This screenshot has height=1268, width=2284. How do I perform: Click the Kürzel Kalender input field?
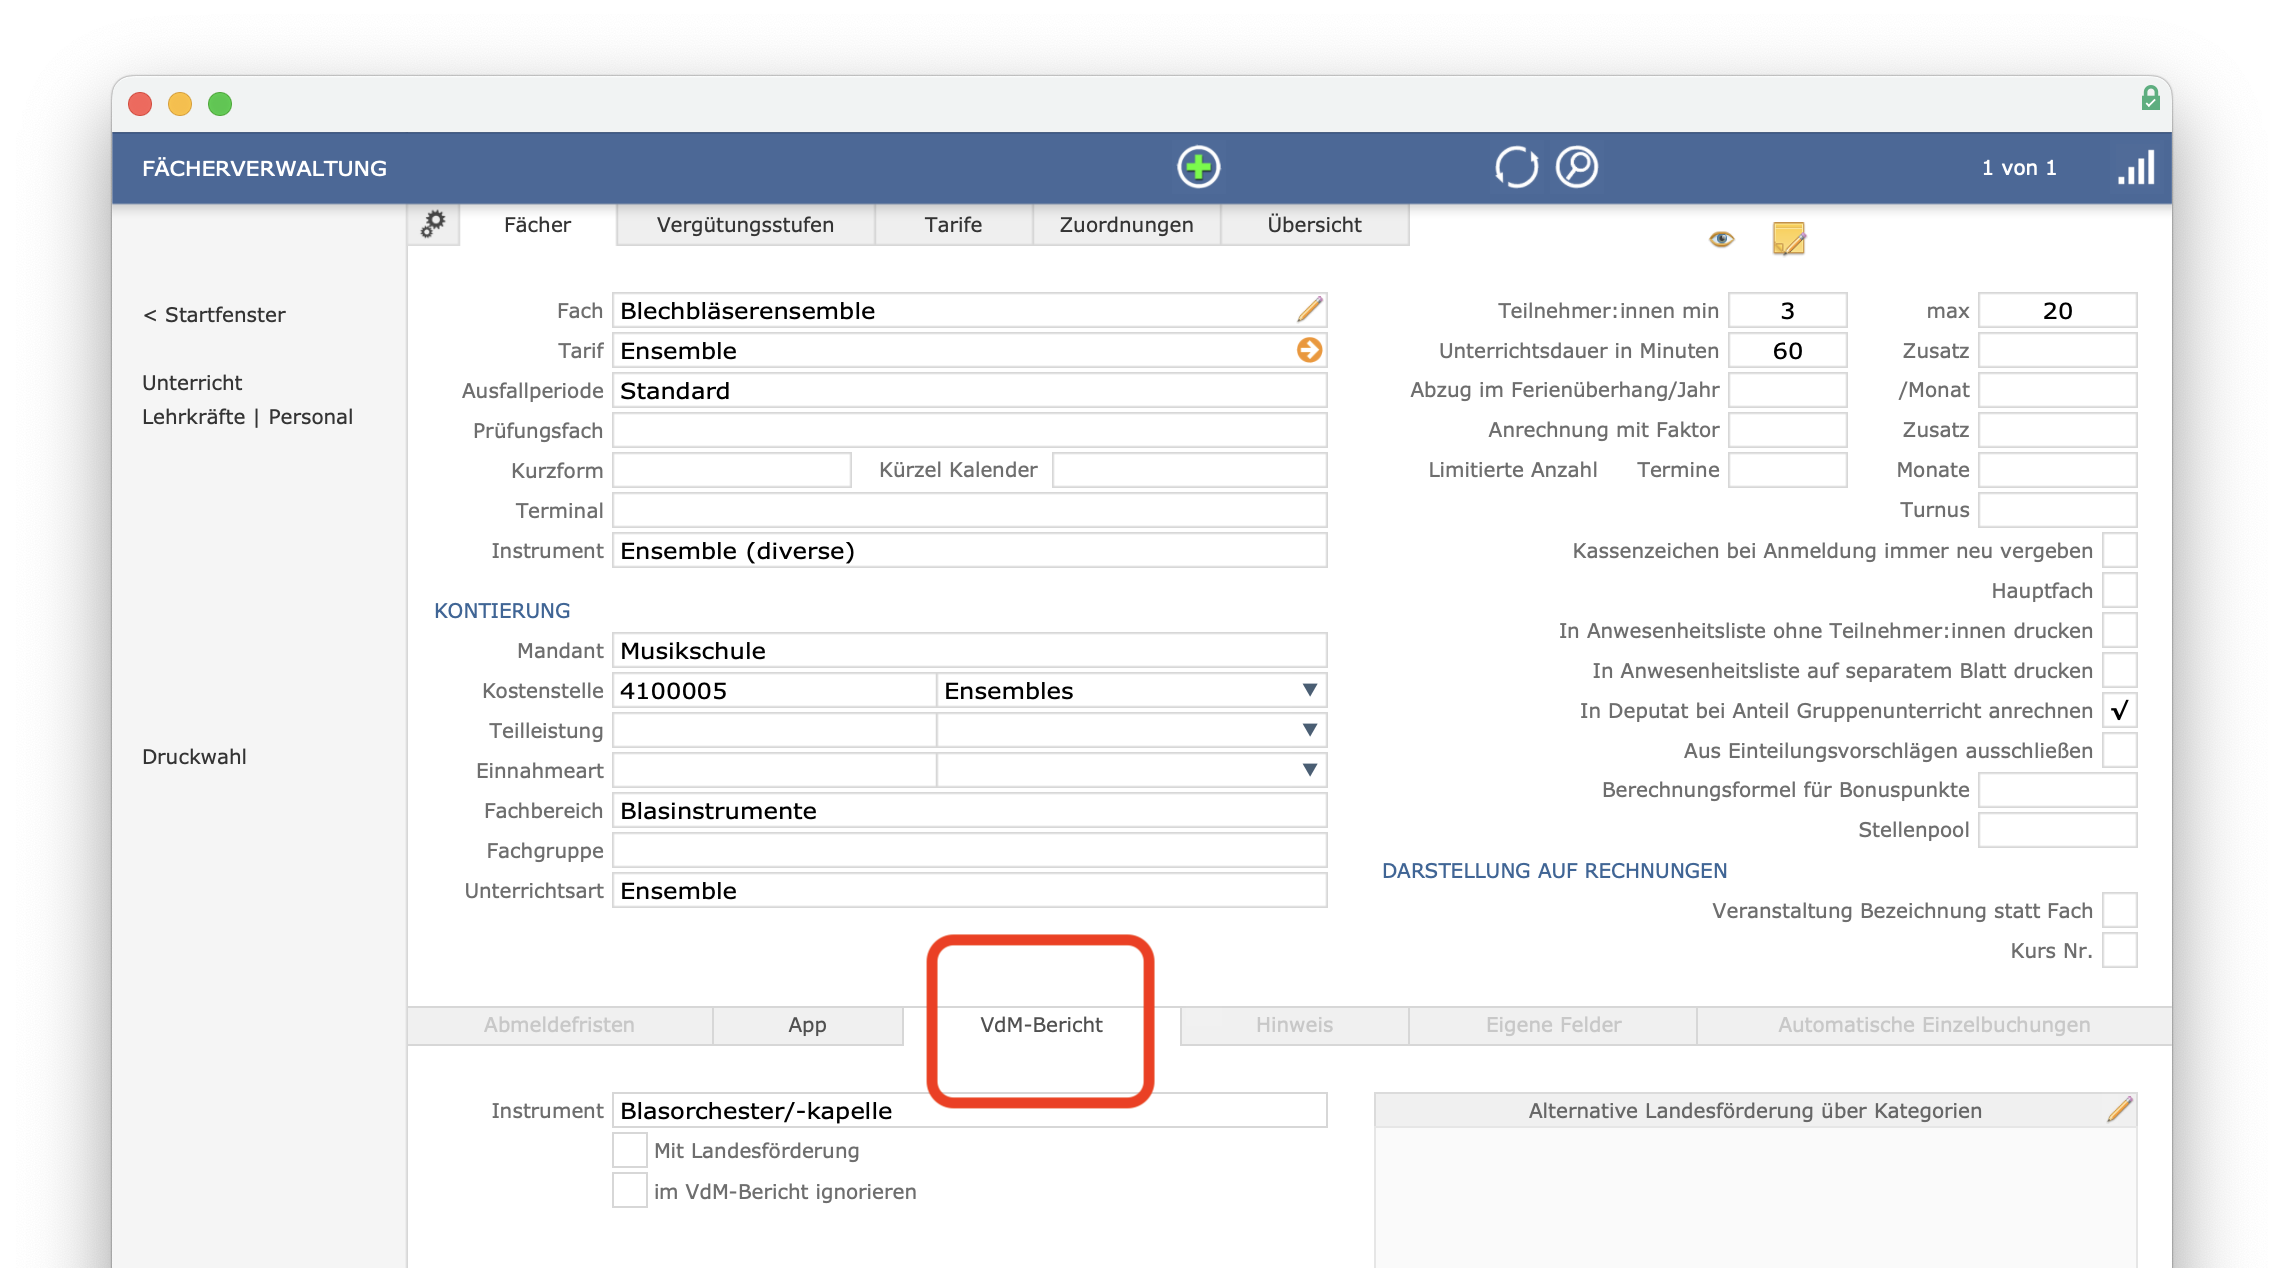1189,470
